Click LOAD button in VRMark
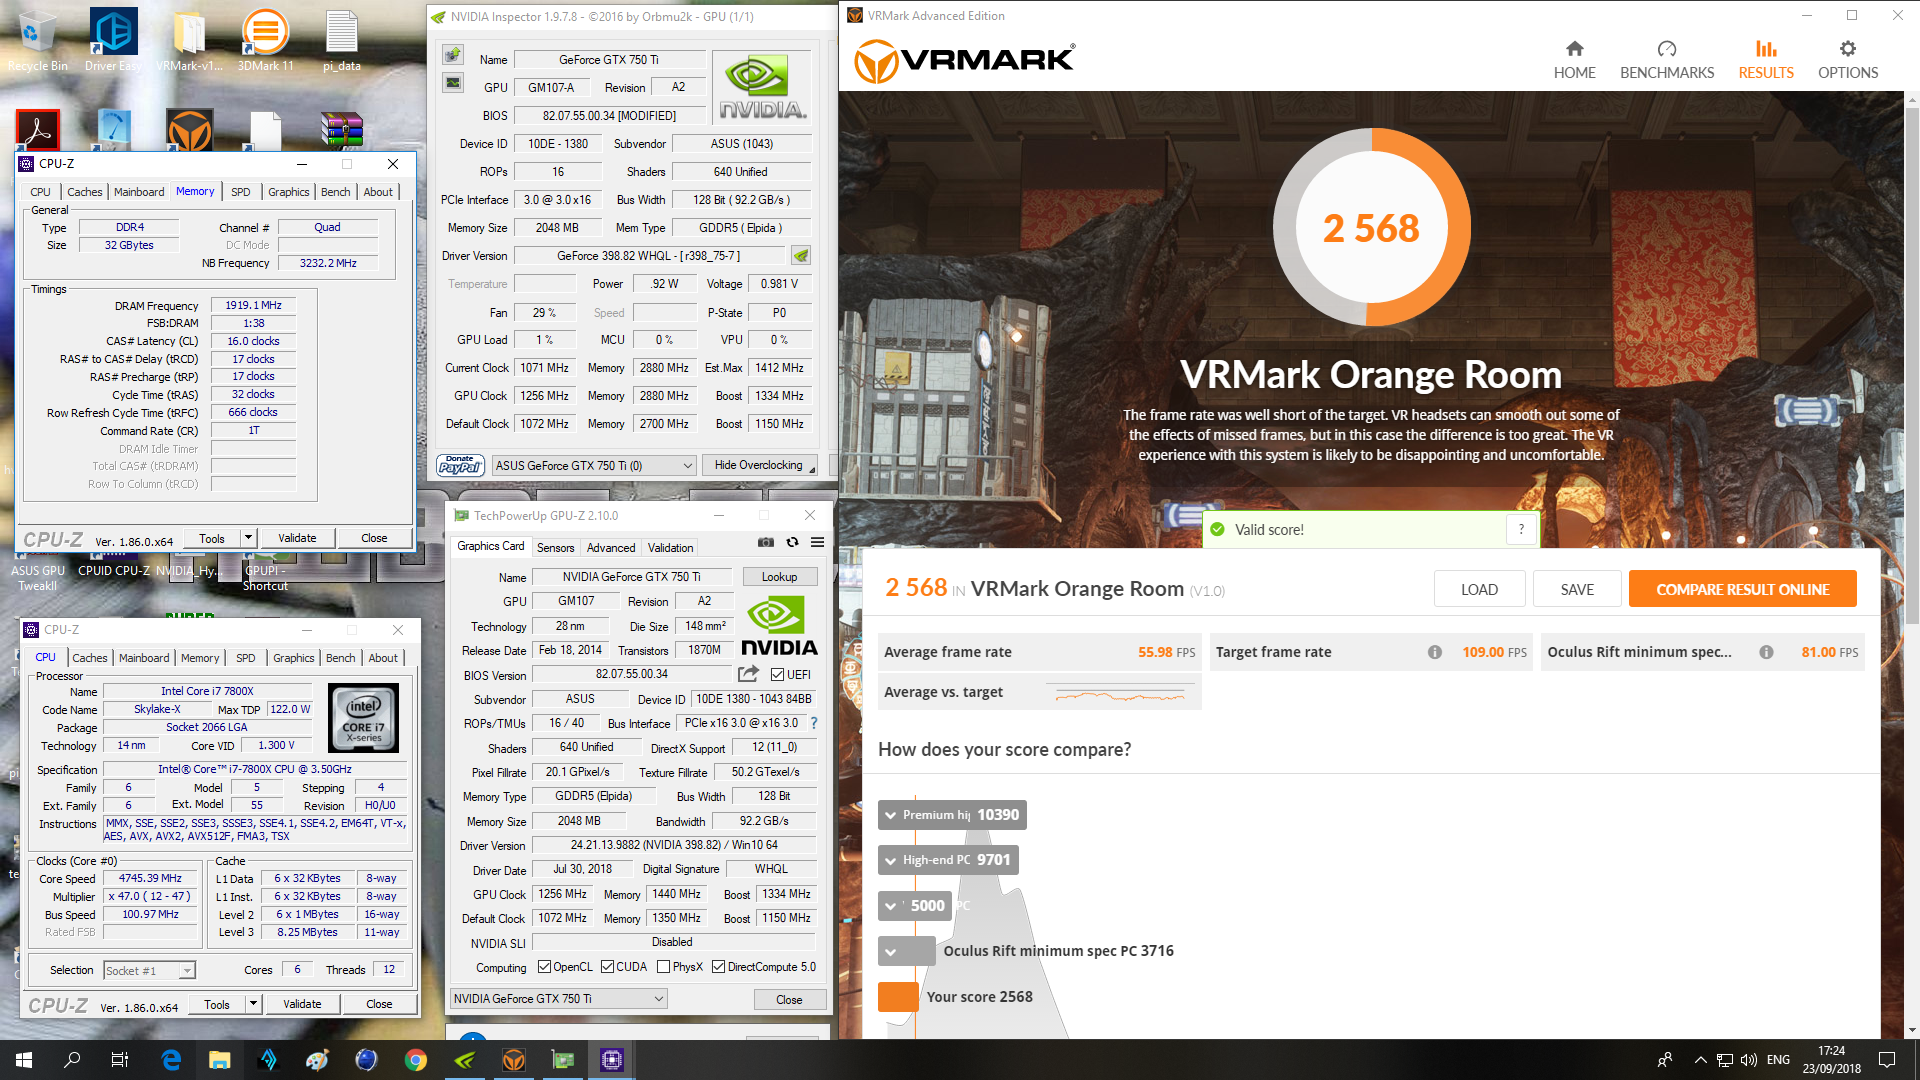 (1479, 589)
